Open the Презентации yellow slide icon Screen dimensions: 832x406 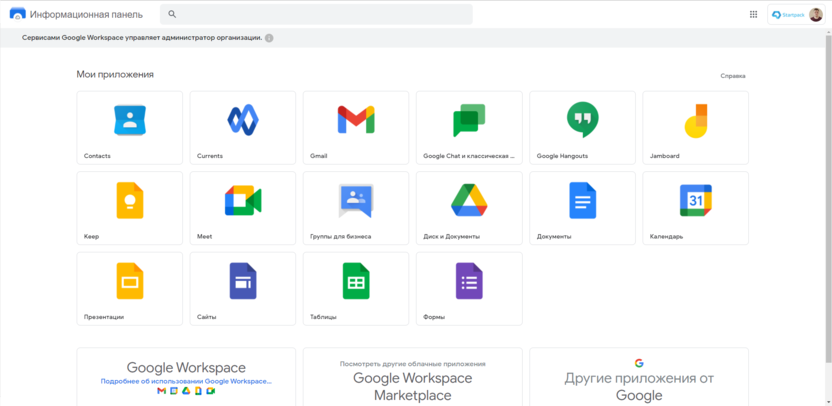click(129, 281)
